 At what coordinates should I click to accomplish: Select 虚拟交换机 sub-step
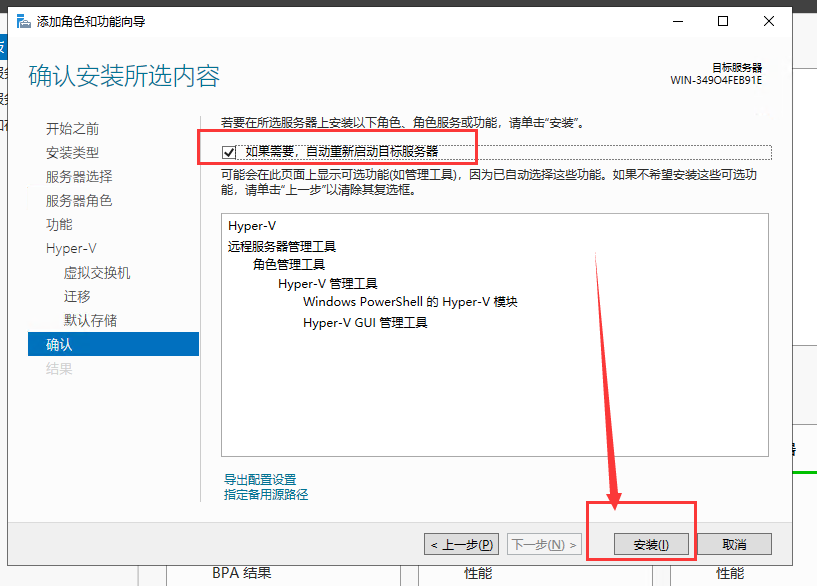97,273
